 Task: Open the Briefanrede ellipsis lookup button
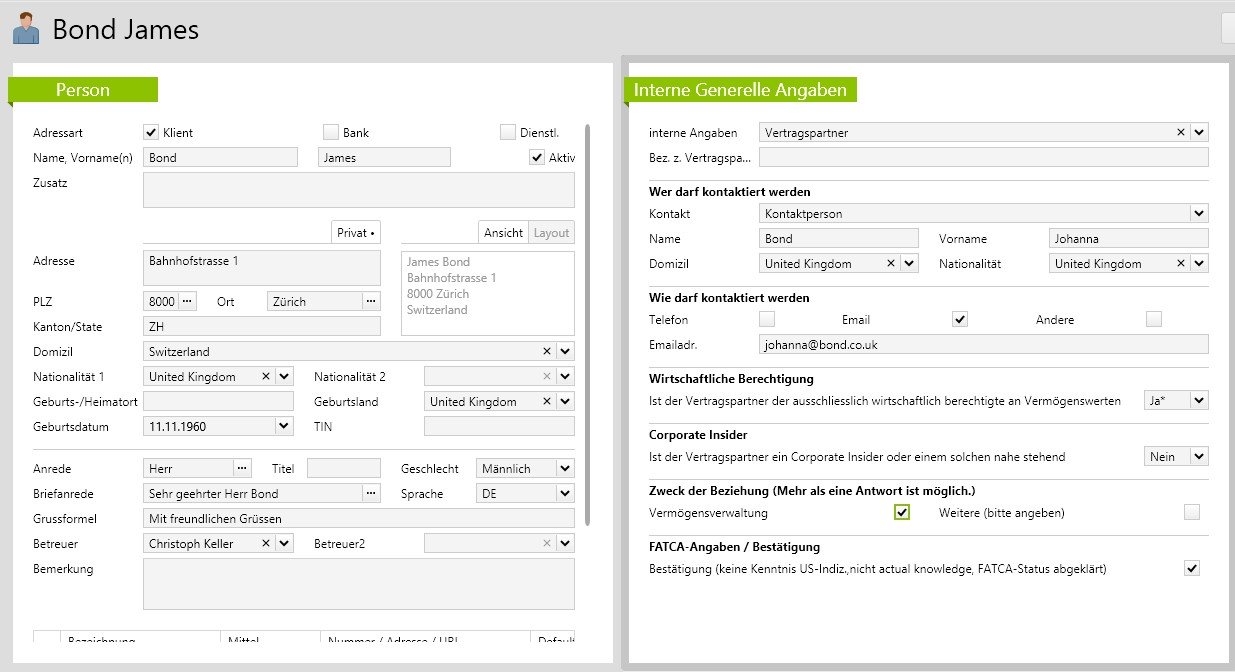point(371,493)
